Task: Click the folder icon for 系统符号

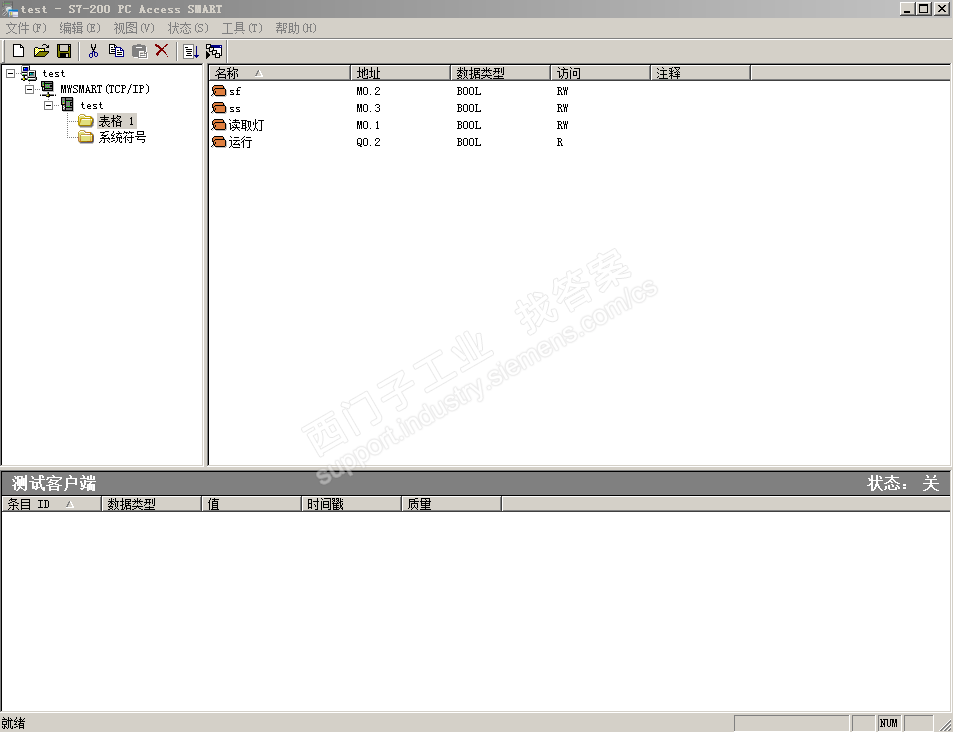Action: tap(86, 137)
